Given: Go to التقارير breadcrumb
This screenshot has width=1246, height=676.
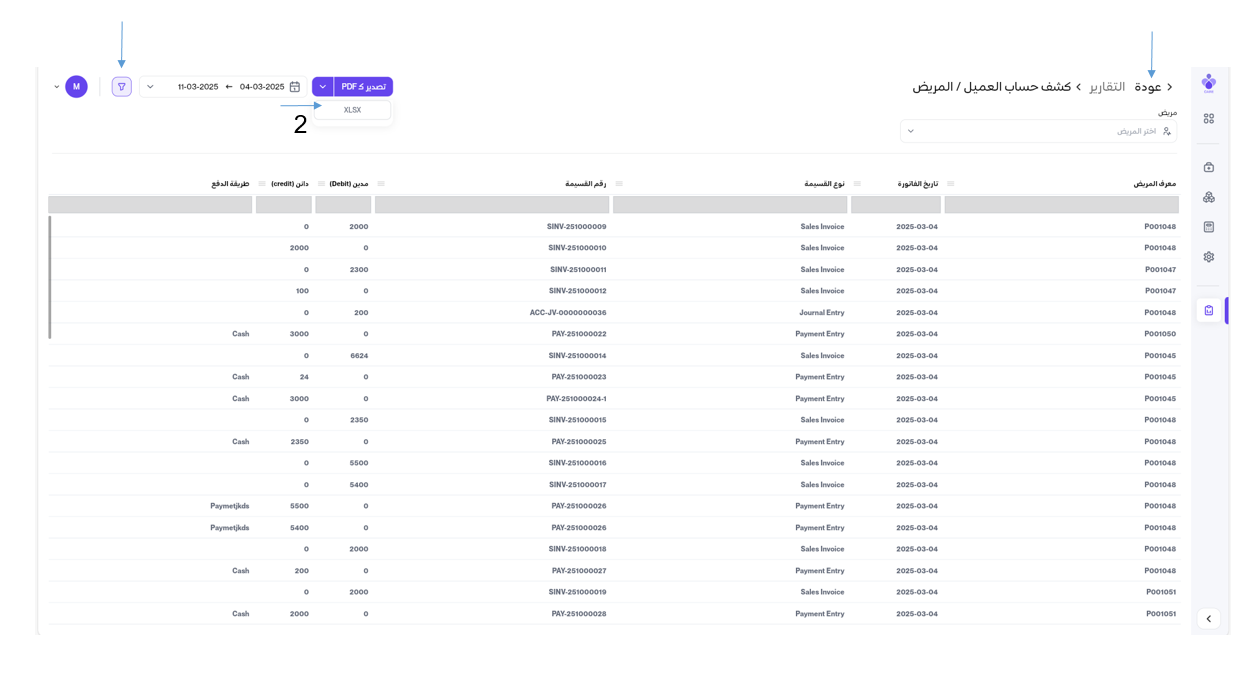Looking at the screenshot, I should click(x=1107, y=87).
